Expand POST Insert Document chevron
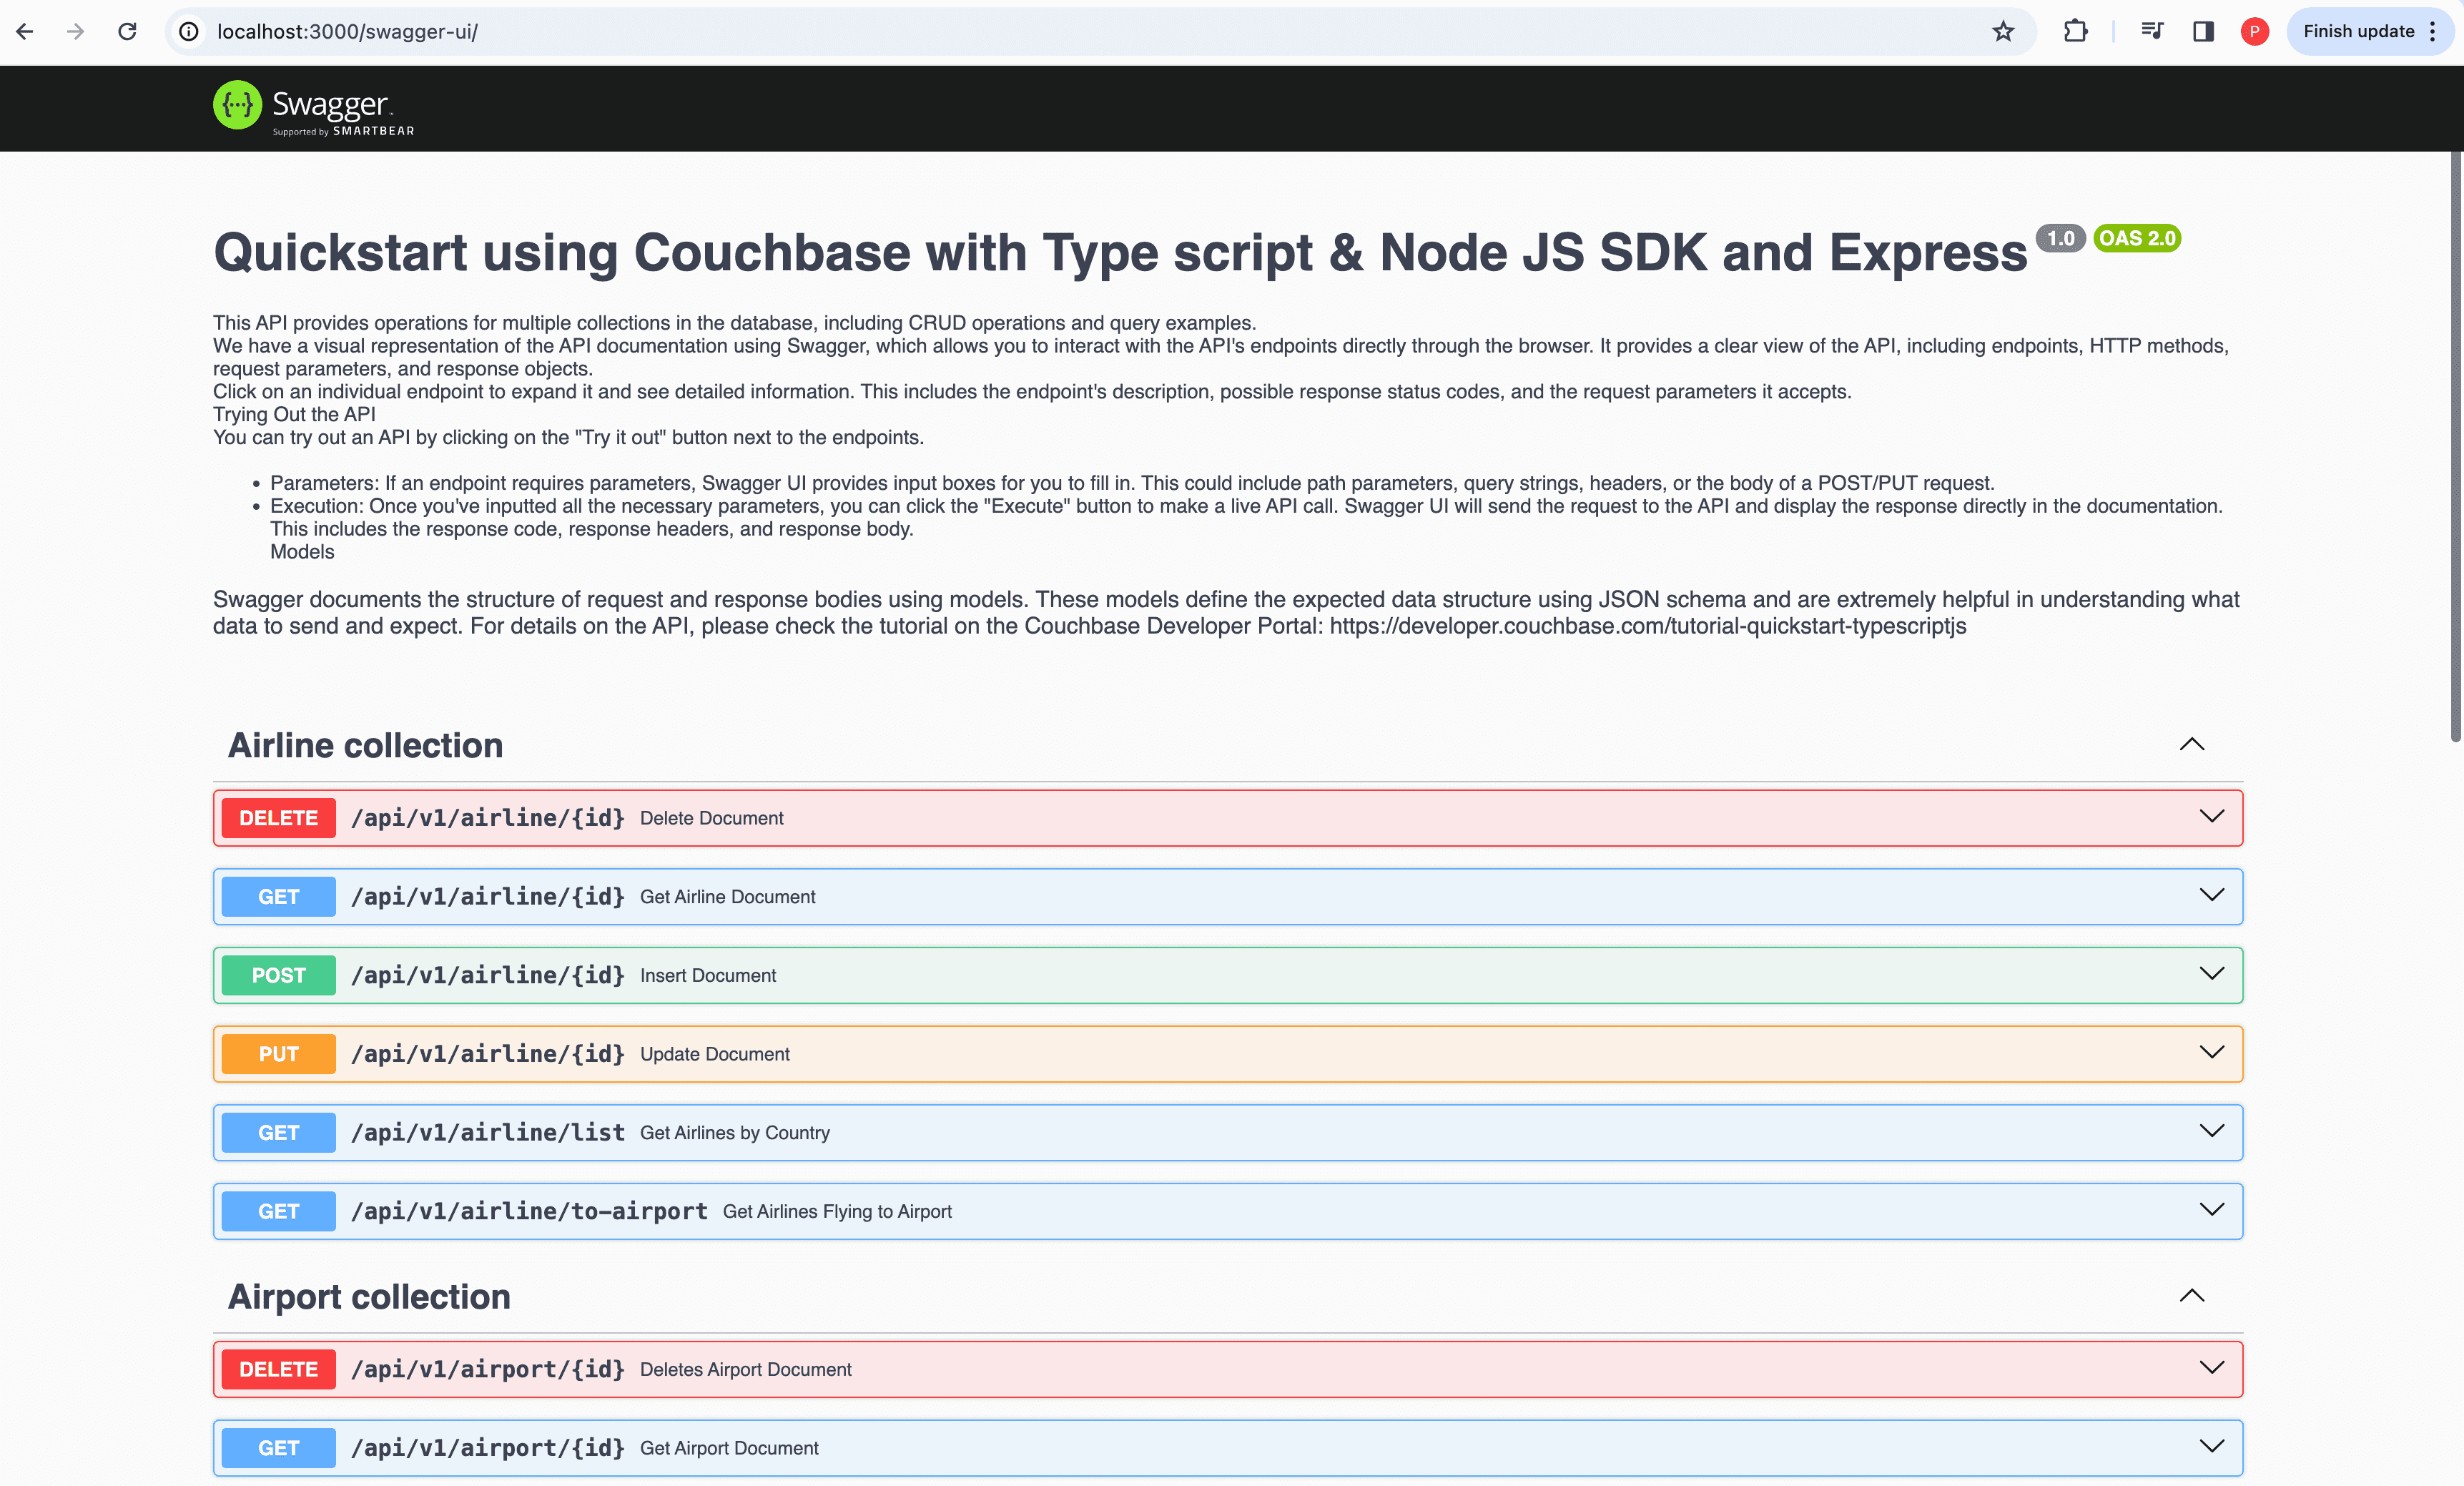The height and width of the screenshot is (1486, 2464). 2211,974
